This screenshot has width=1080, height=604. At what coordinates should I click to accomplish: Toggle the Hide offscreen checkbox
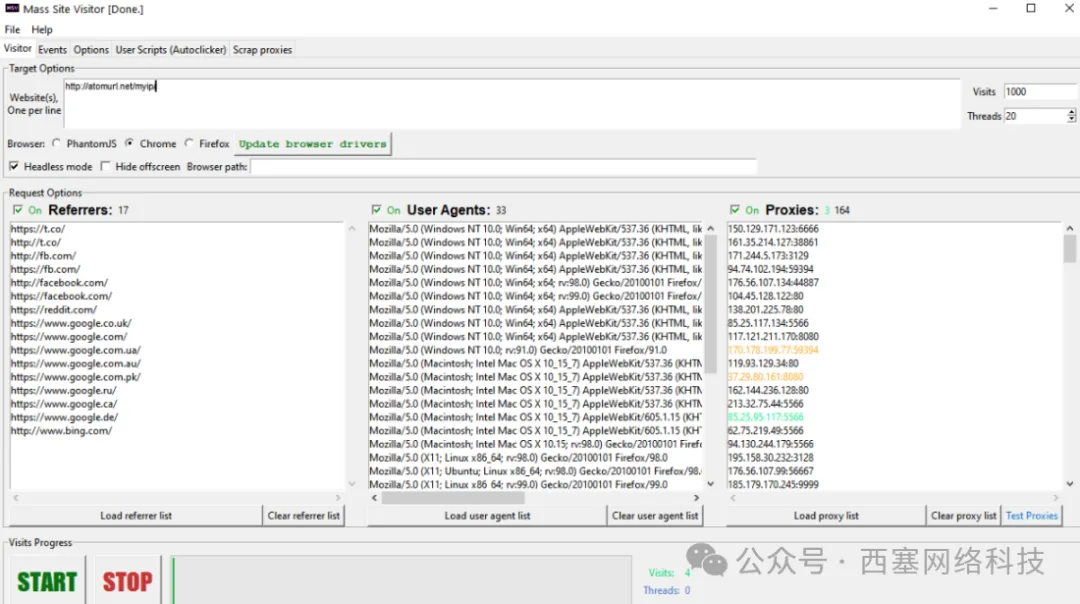[105, 166]
